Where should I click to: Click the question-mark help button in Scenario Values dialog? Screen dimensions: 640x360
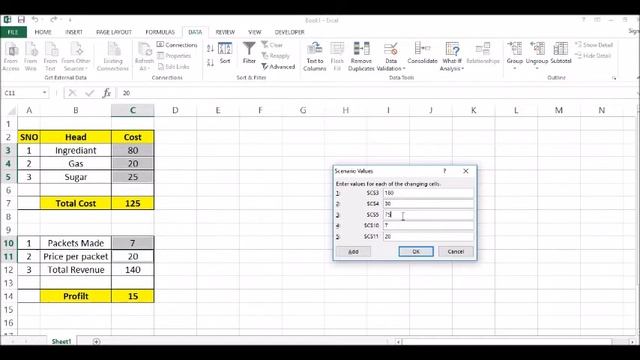444,171
